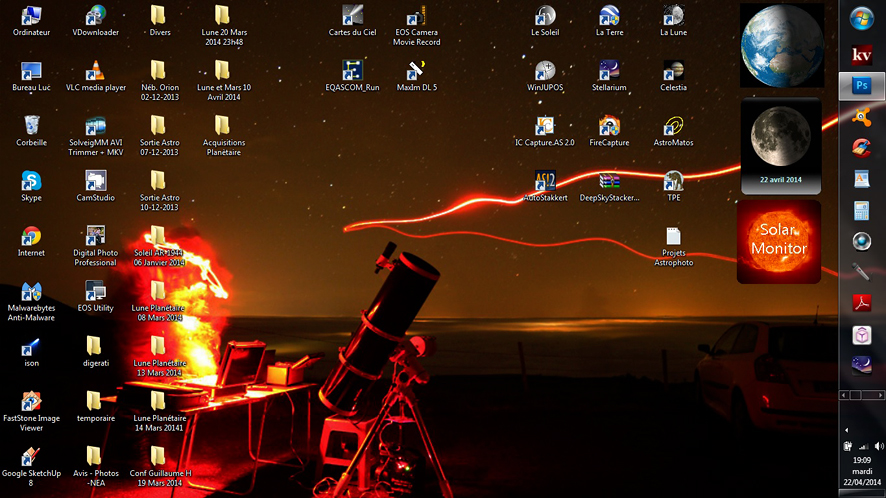Open EQASCOM_Run shortcut

(353, 76)
